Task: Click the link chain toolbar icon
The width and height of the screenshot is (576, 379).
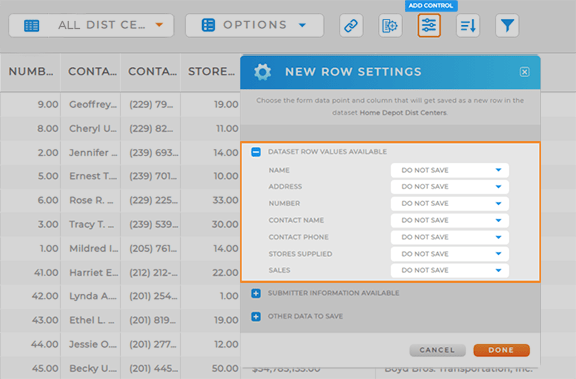Action: click(351, 25)
